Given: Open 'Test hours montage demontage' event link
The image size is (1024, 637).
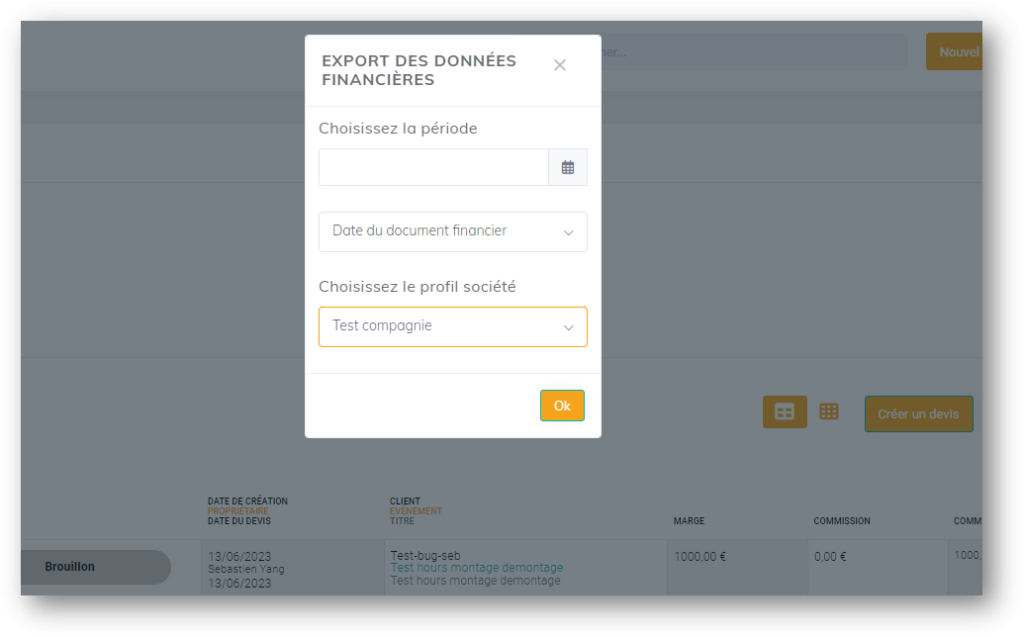Looking at the screenshot, I should [x=477, y=568].
